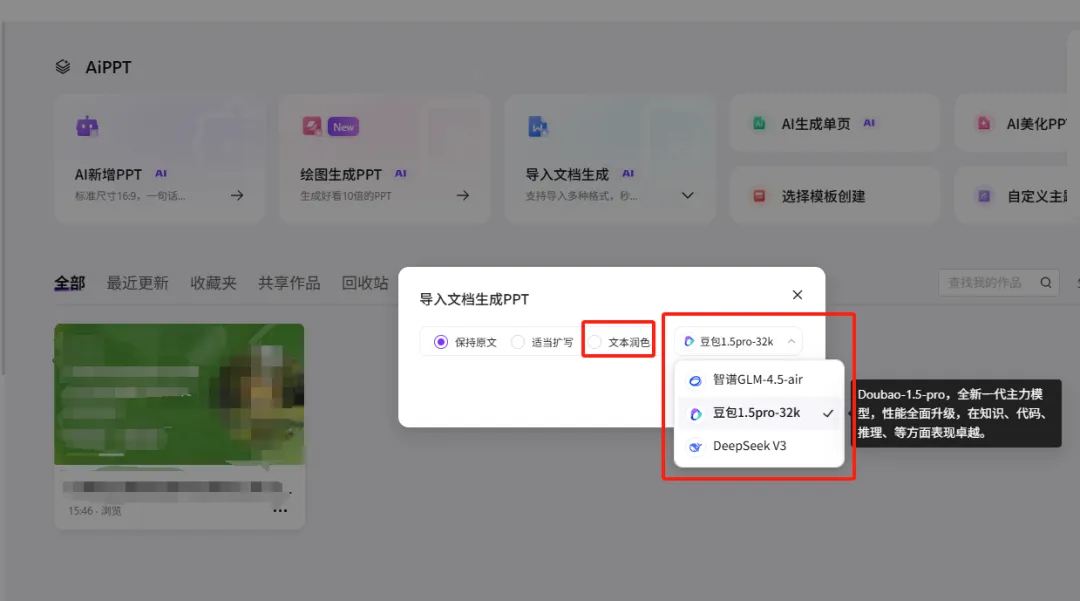This screenshot has width=1080, height=601.
Task: Click the AI美化PPT button
Action: (x=1017, y=124)
